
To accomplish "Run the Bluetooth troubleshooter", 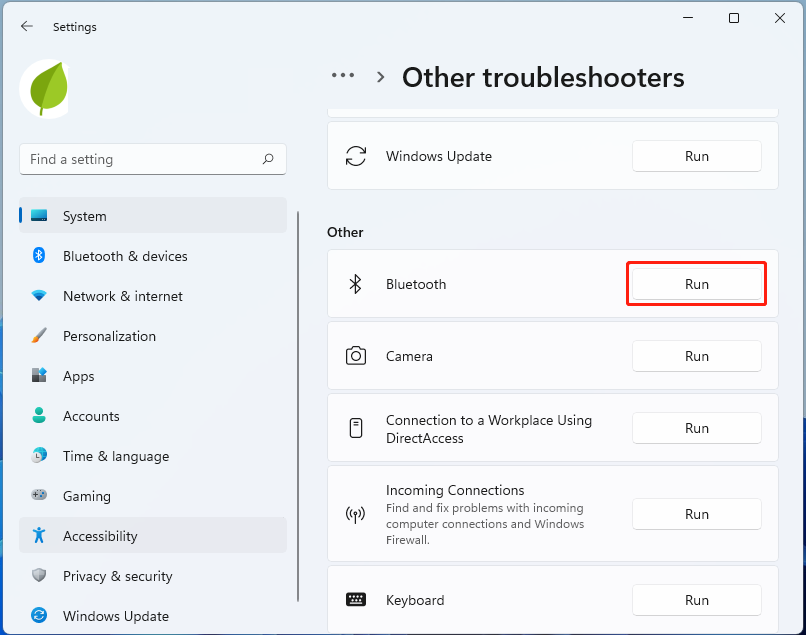I will coord(697,284).
